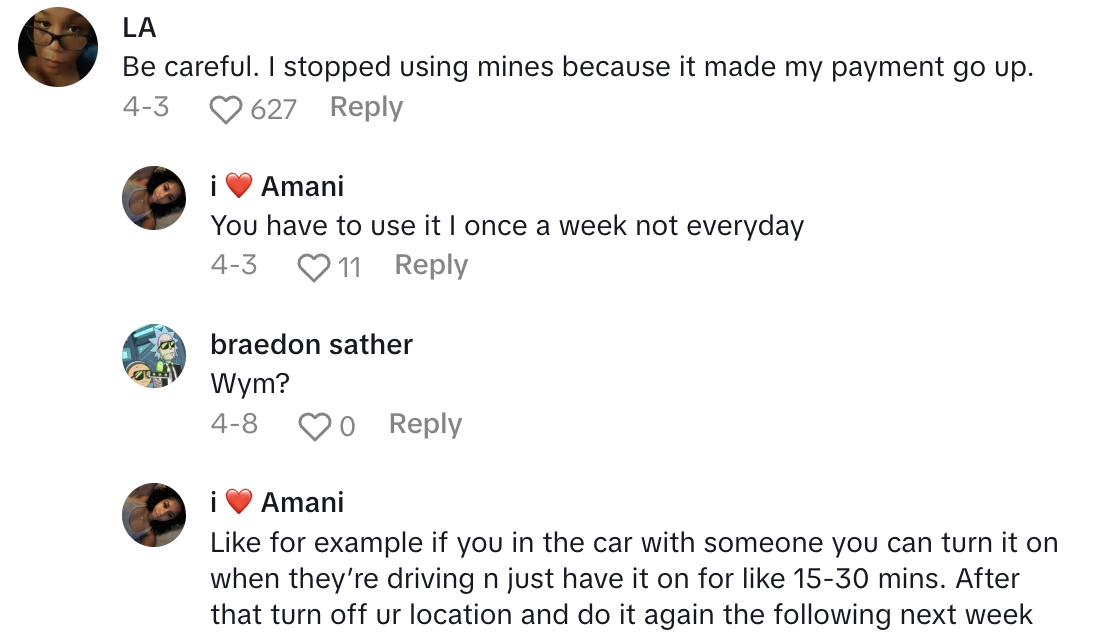Tap the heart on braedon sather's 'Wym?' comment
Screen dimensions: 1100x638
[315, 426]
